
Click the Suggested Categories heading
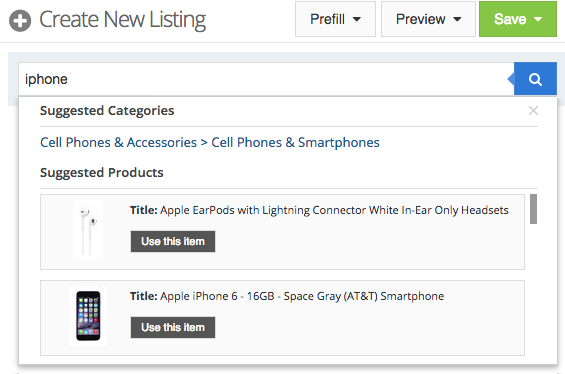pos(107,111)
